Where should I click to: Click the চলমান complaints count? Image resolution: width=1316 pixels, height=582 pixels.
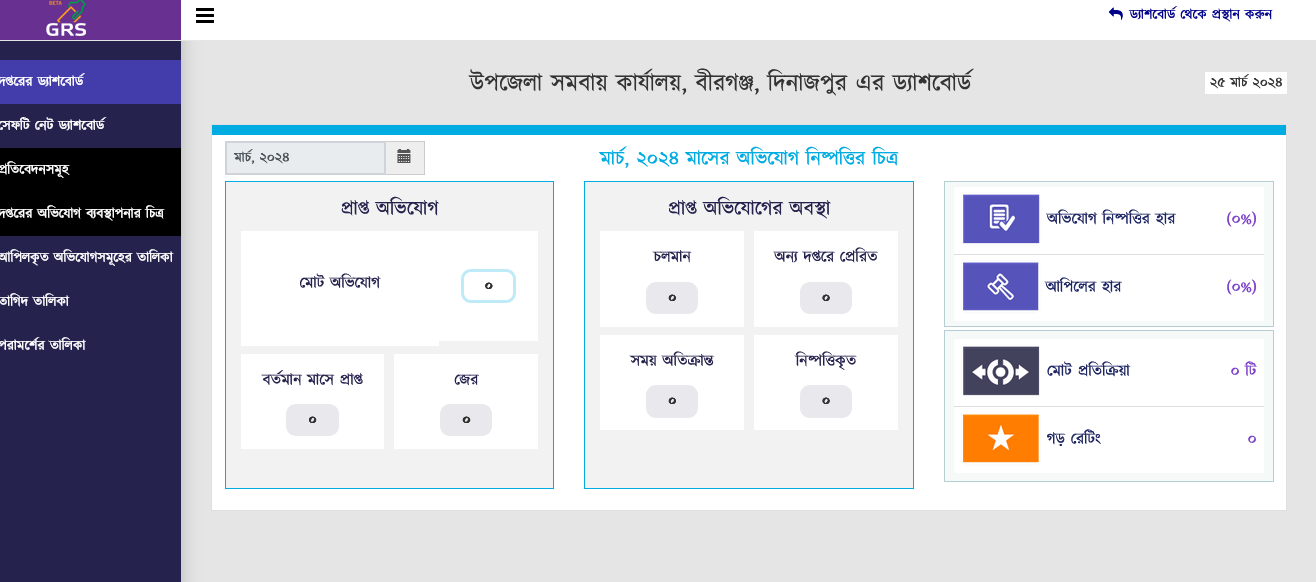point(671,298)
